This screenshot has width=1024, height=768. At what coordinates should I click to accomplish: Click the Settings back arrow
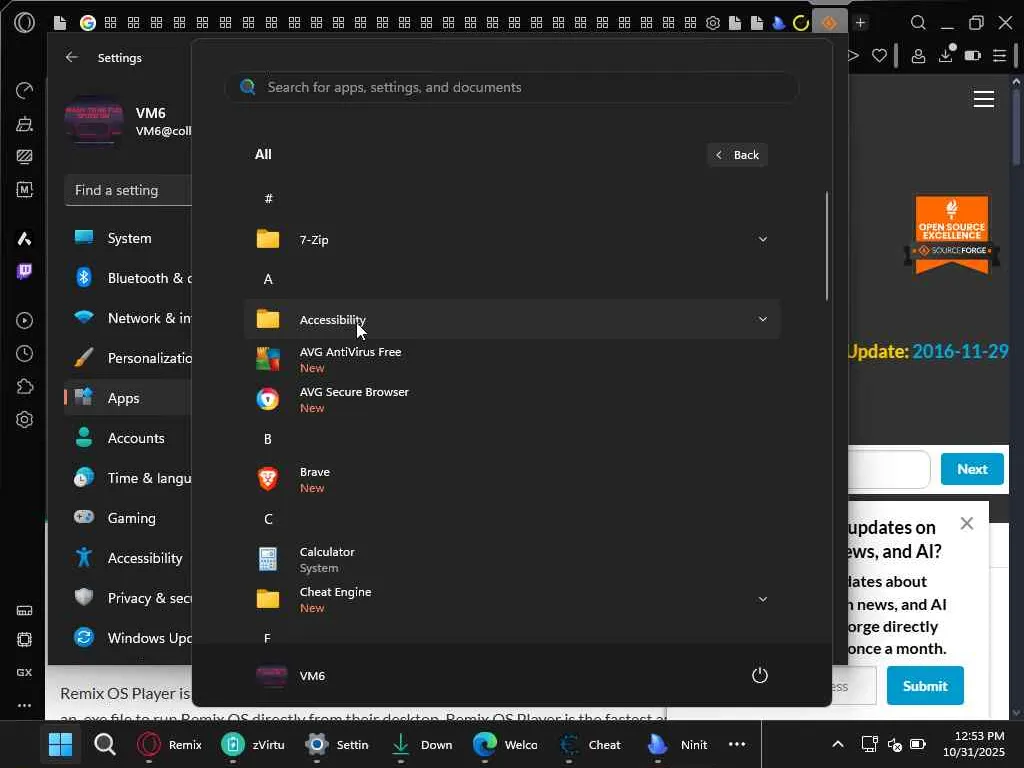(x=72, y=57)
